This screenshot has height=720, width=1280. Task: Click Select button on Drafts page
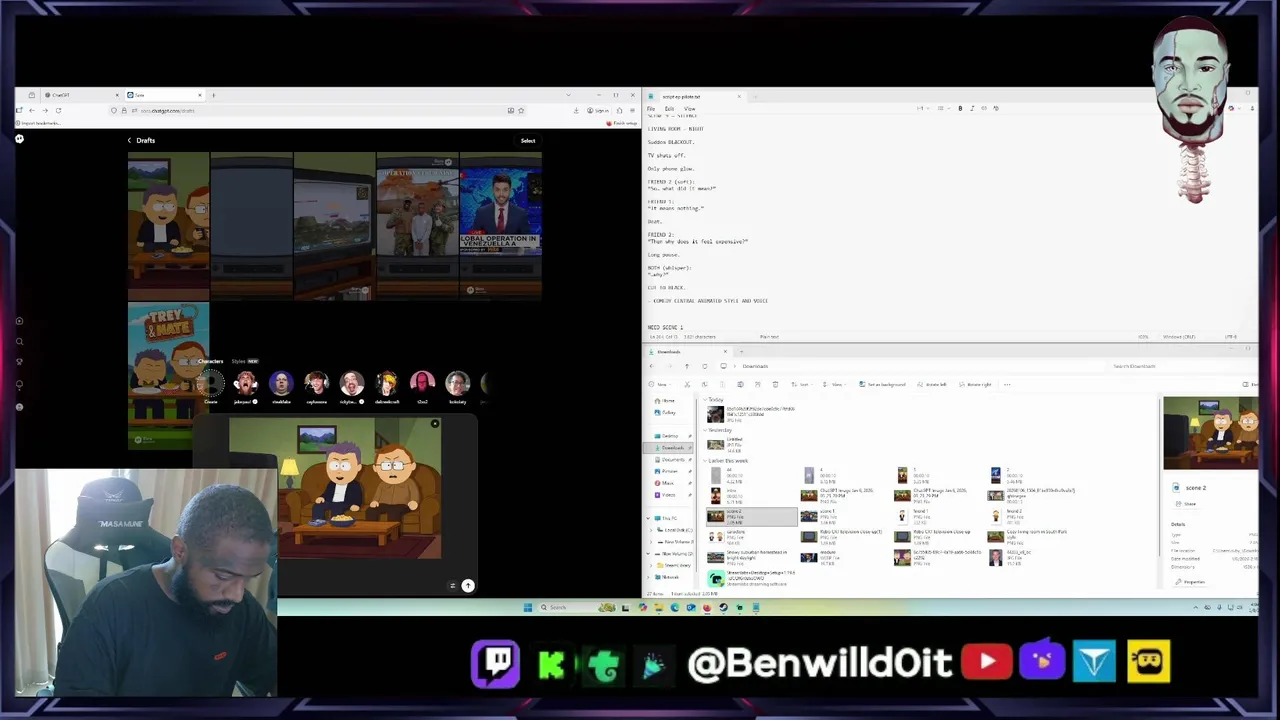click(528, 141)
